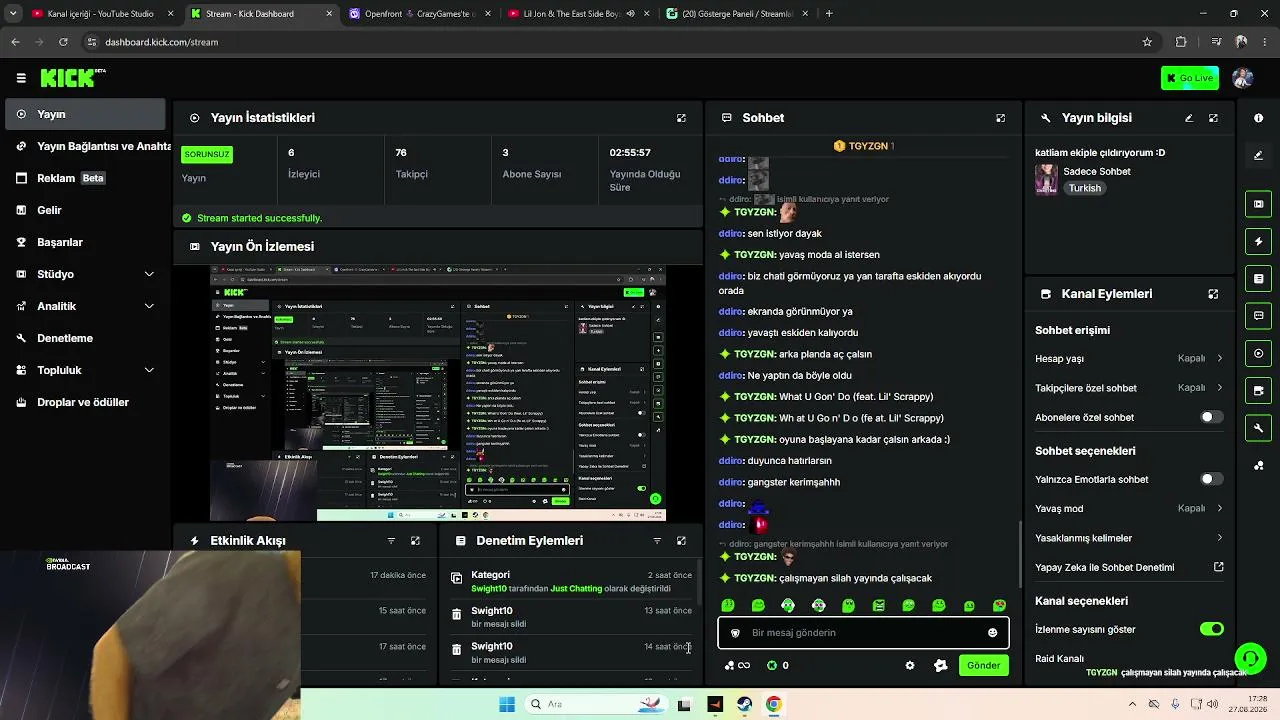Open Yasaklanmış kelimeler settings
The image size is (1280, 720).
click(1129, 538)
